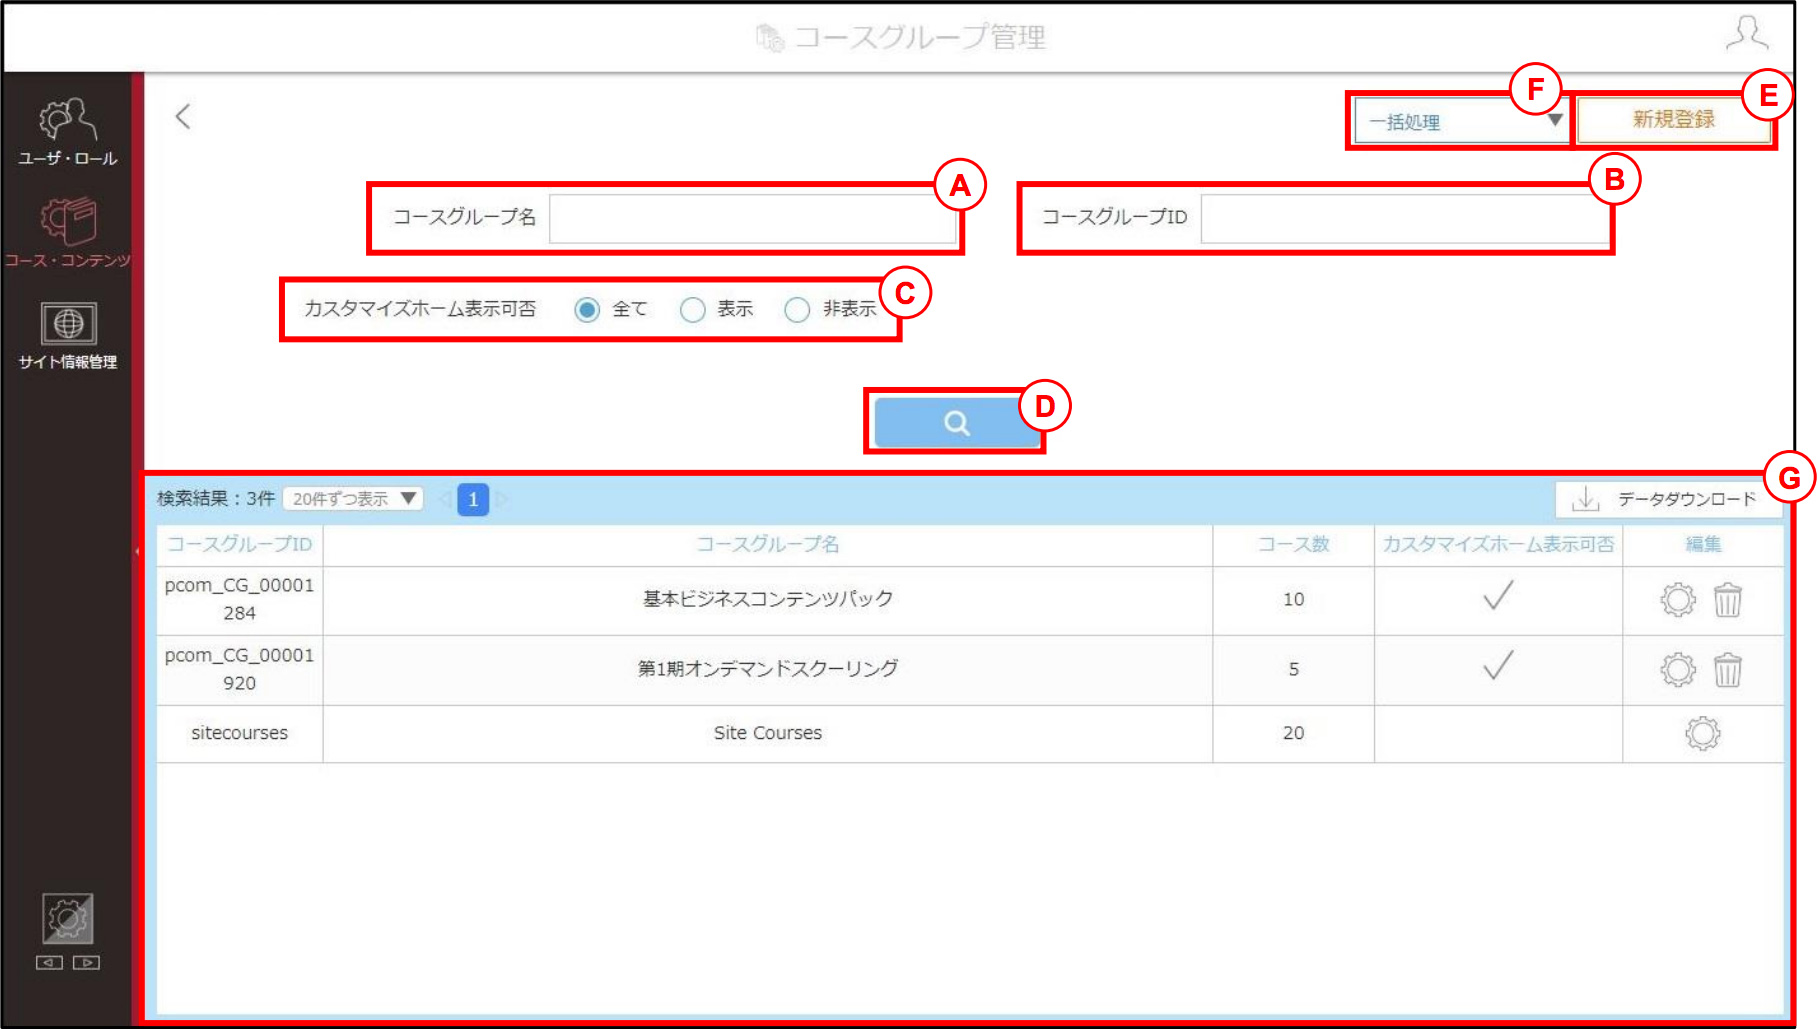Click the sidebar left arrow box icon

tap(49, 962)
